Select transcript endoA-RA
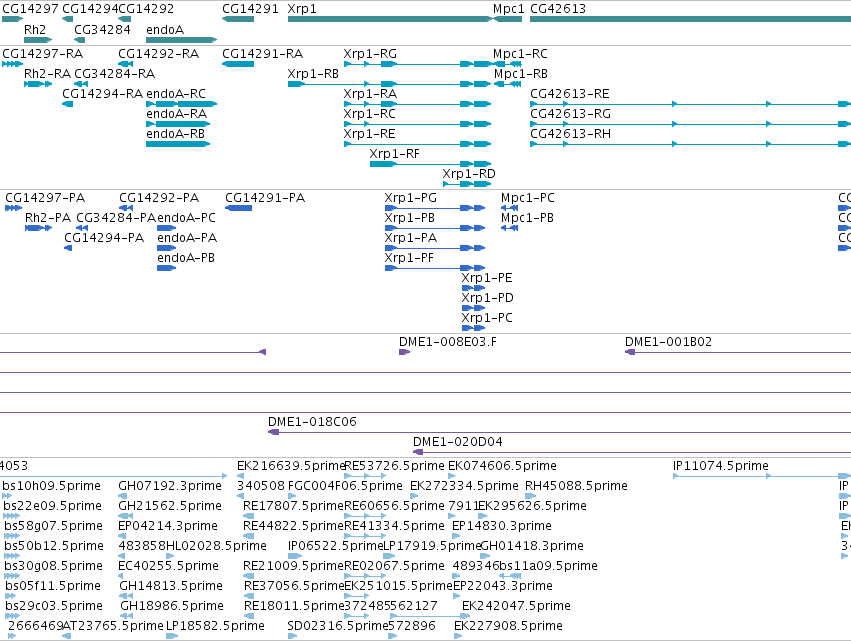851x641 pixels. tap(176, 114)
